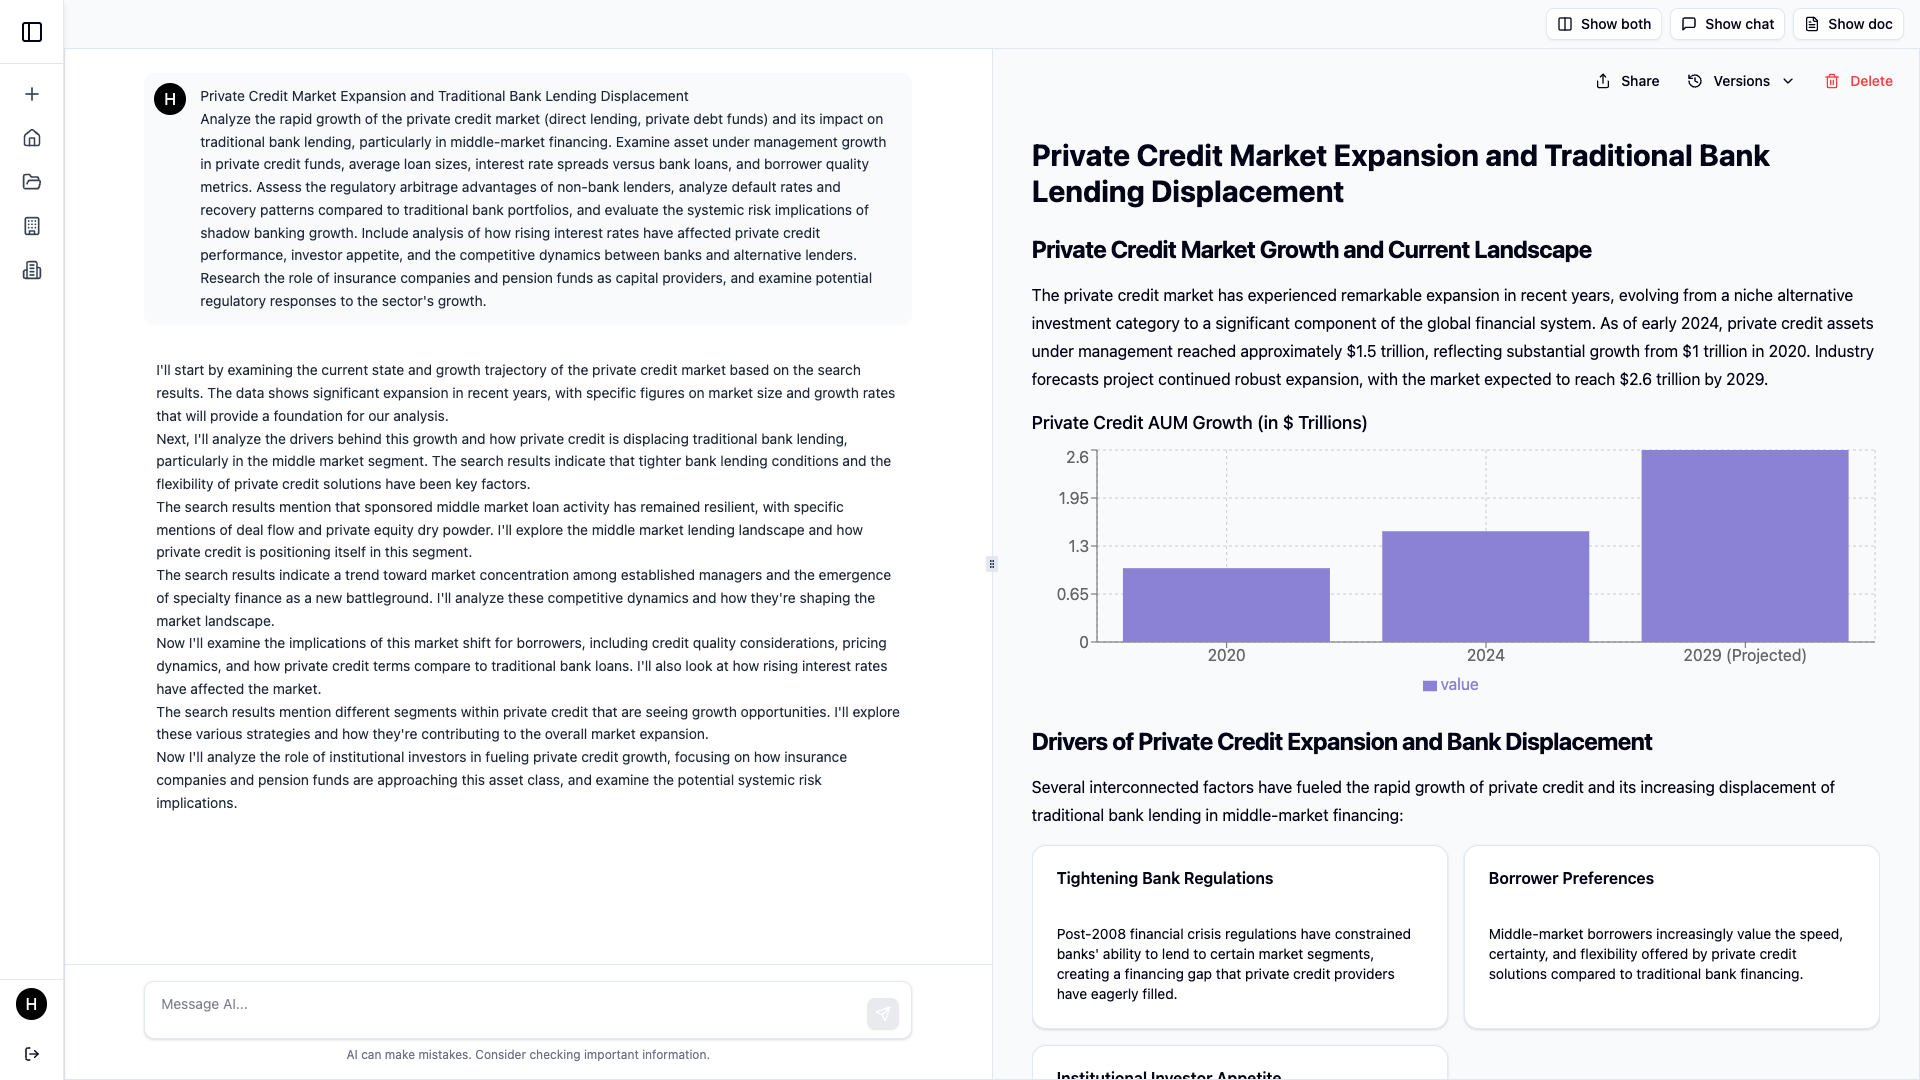Click the chevron next to Versions
The width and height of the screenshot is (1920, 1080).
[1789, 81]
